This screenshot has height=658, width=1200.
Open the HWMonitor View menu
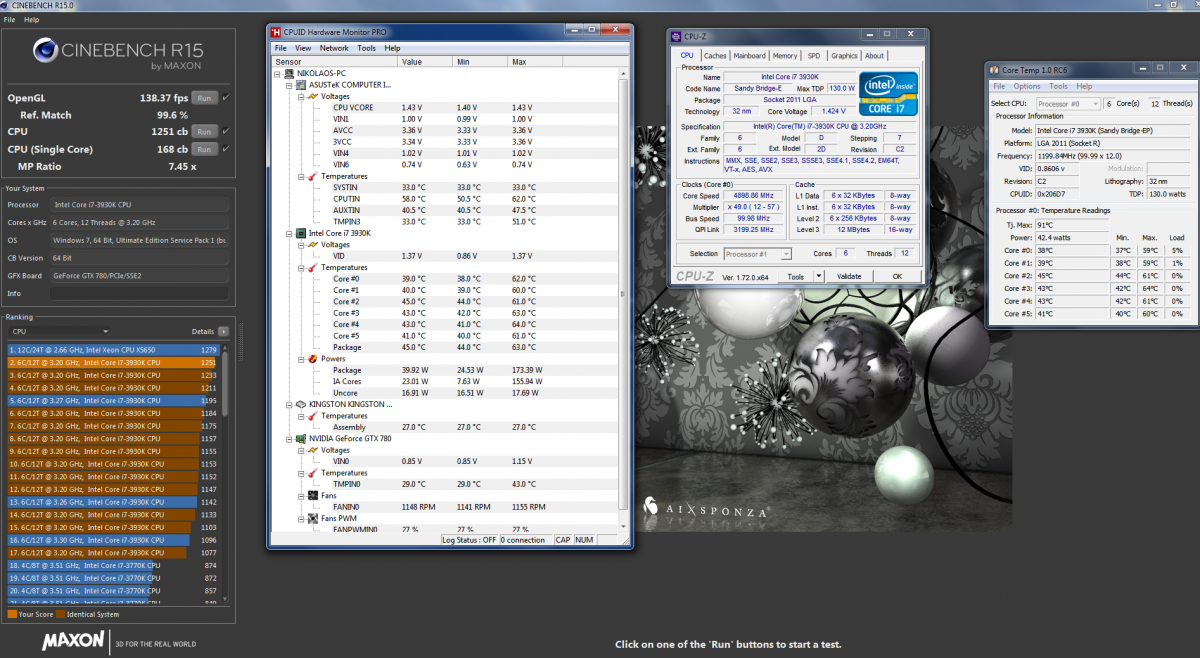[x=303, y=48]
